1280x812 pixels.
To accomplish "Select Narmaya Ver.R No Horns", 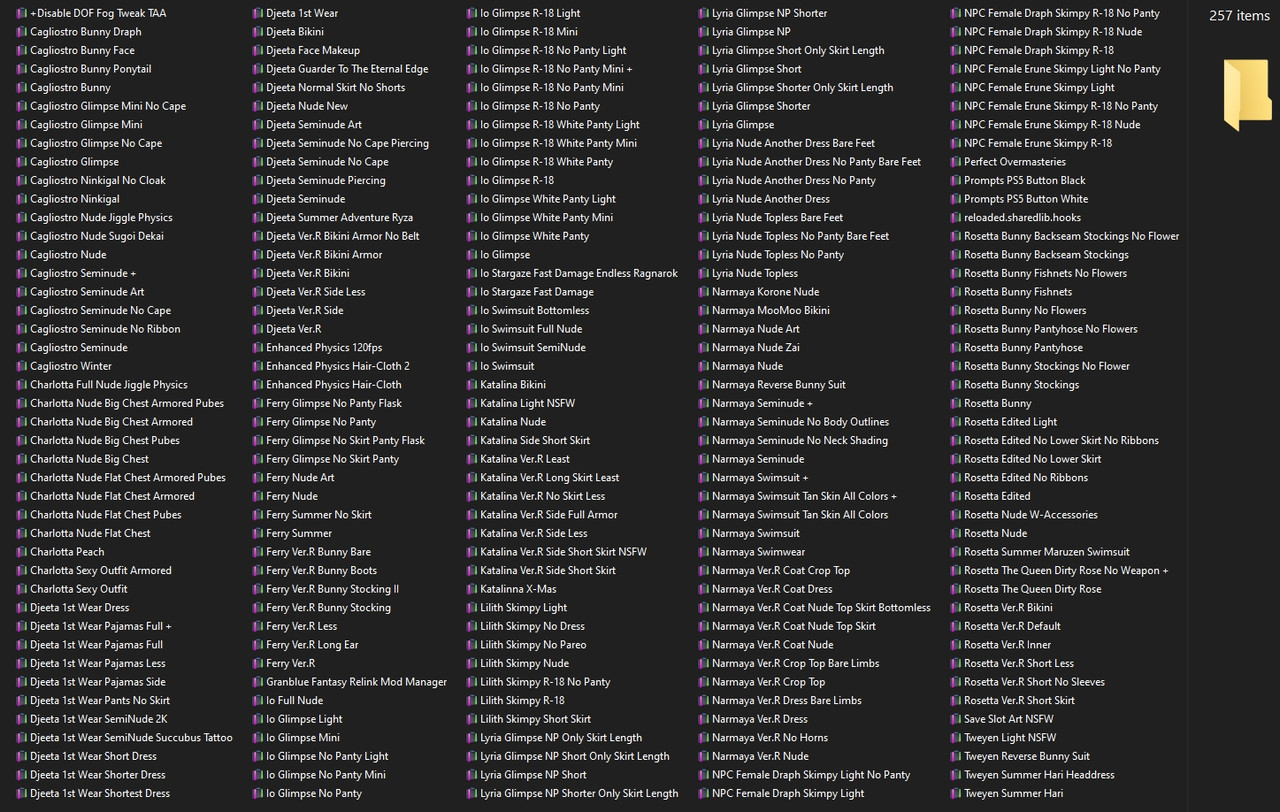I will [770, 738].
